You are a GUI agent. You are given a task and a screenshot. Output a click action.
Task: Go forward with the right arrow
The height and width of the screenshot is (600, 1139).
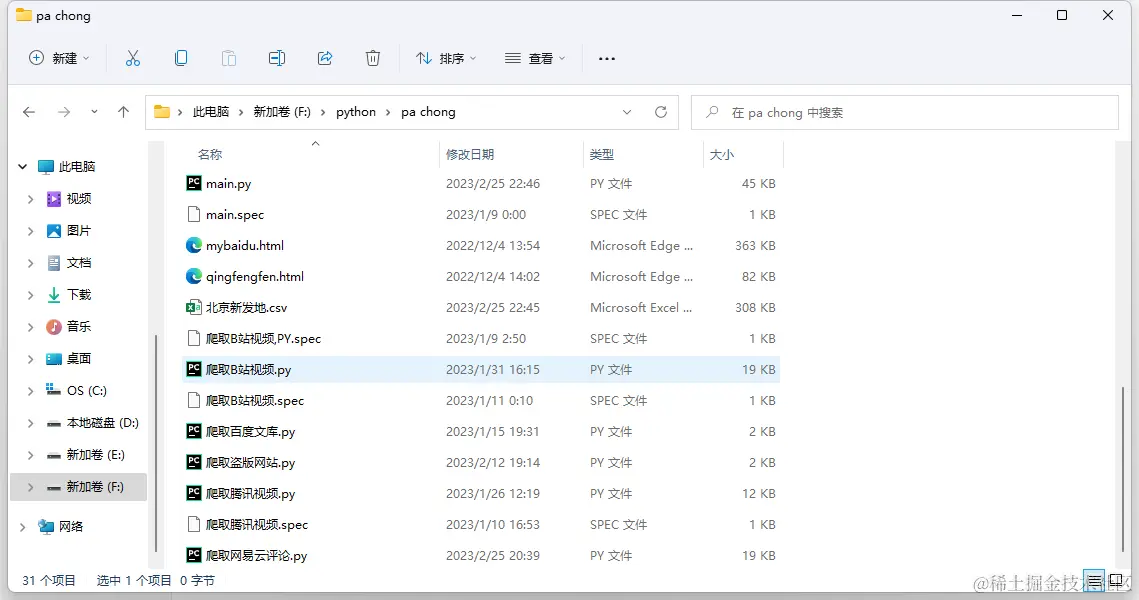click(64, 112)
